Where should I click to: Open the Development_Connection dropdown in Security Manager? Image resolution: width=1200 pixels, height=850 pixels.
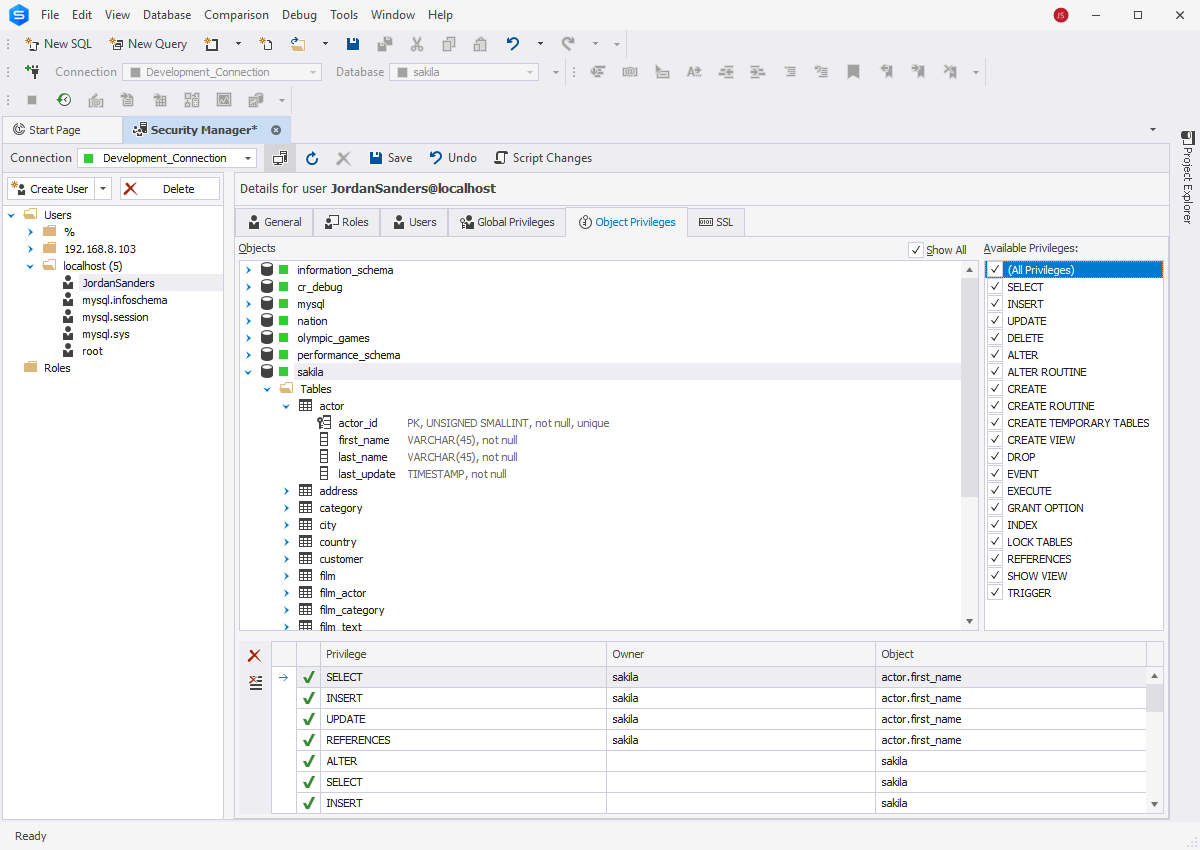tap(248, 158)
